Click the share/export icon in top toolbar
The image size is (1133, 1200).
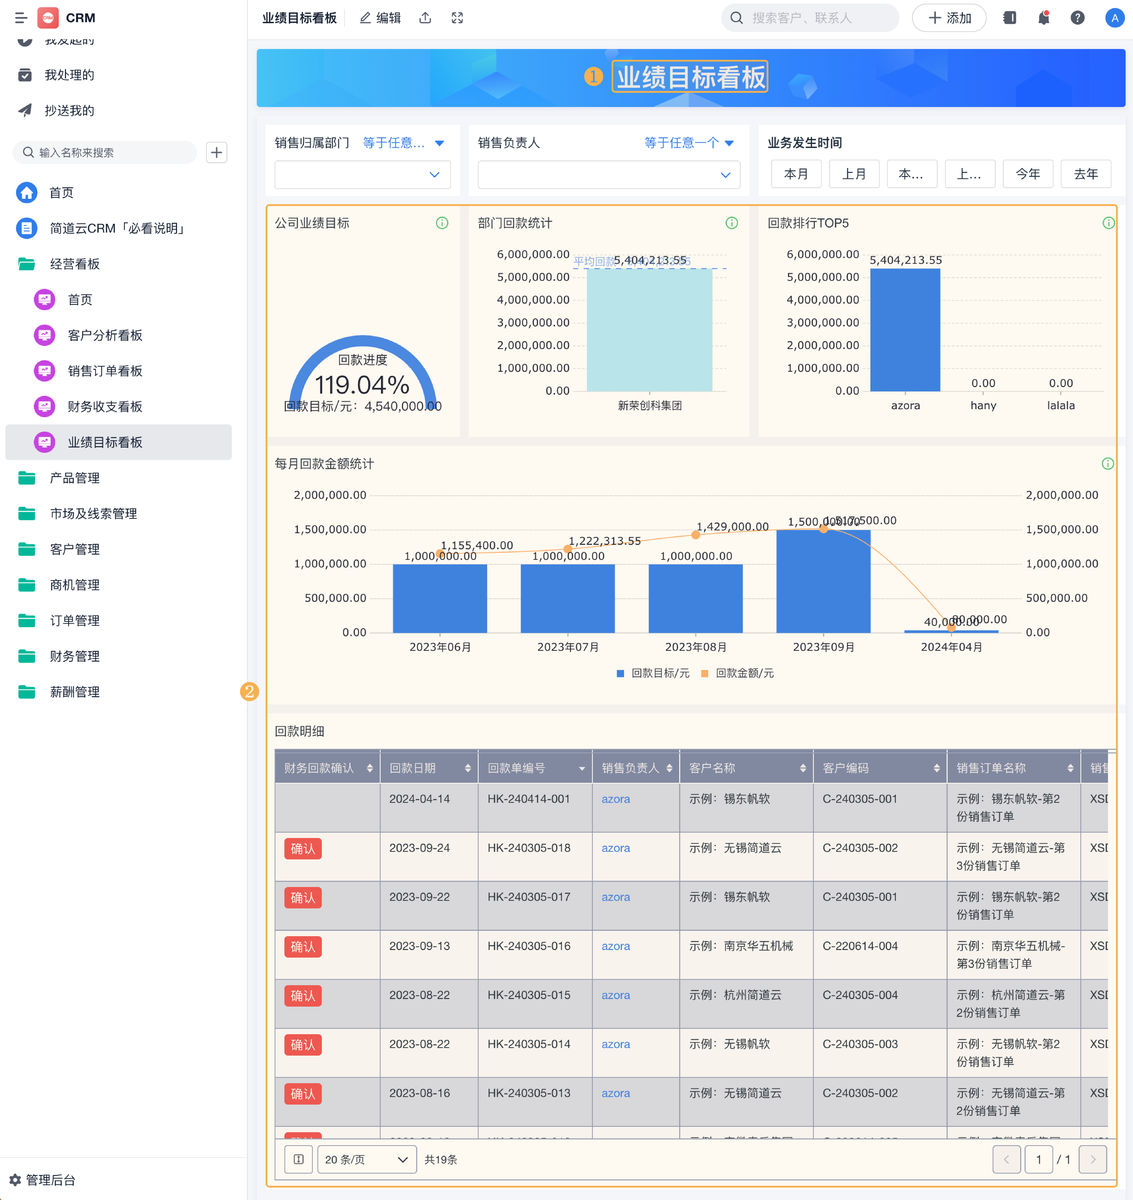[x=425, y=18]
